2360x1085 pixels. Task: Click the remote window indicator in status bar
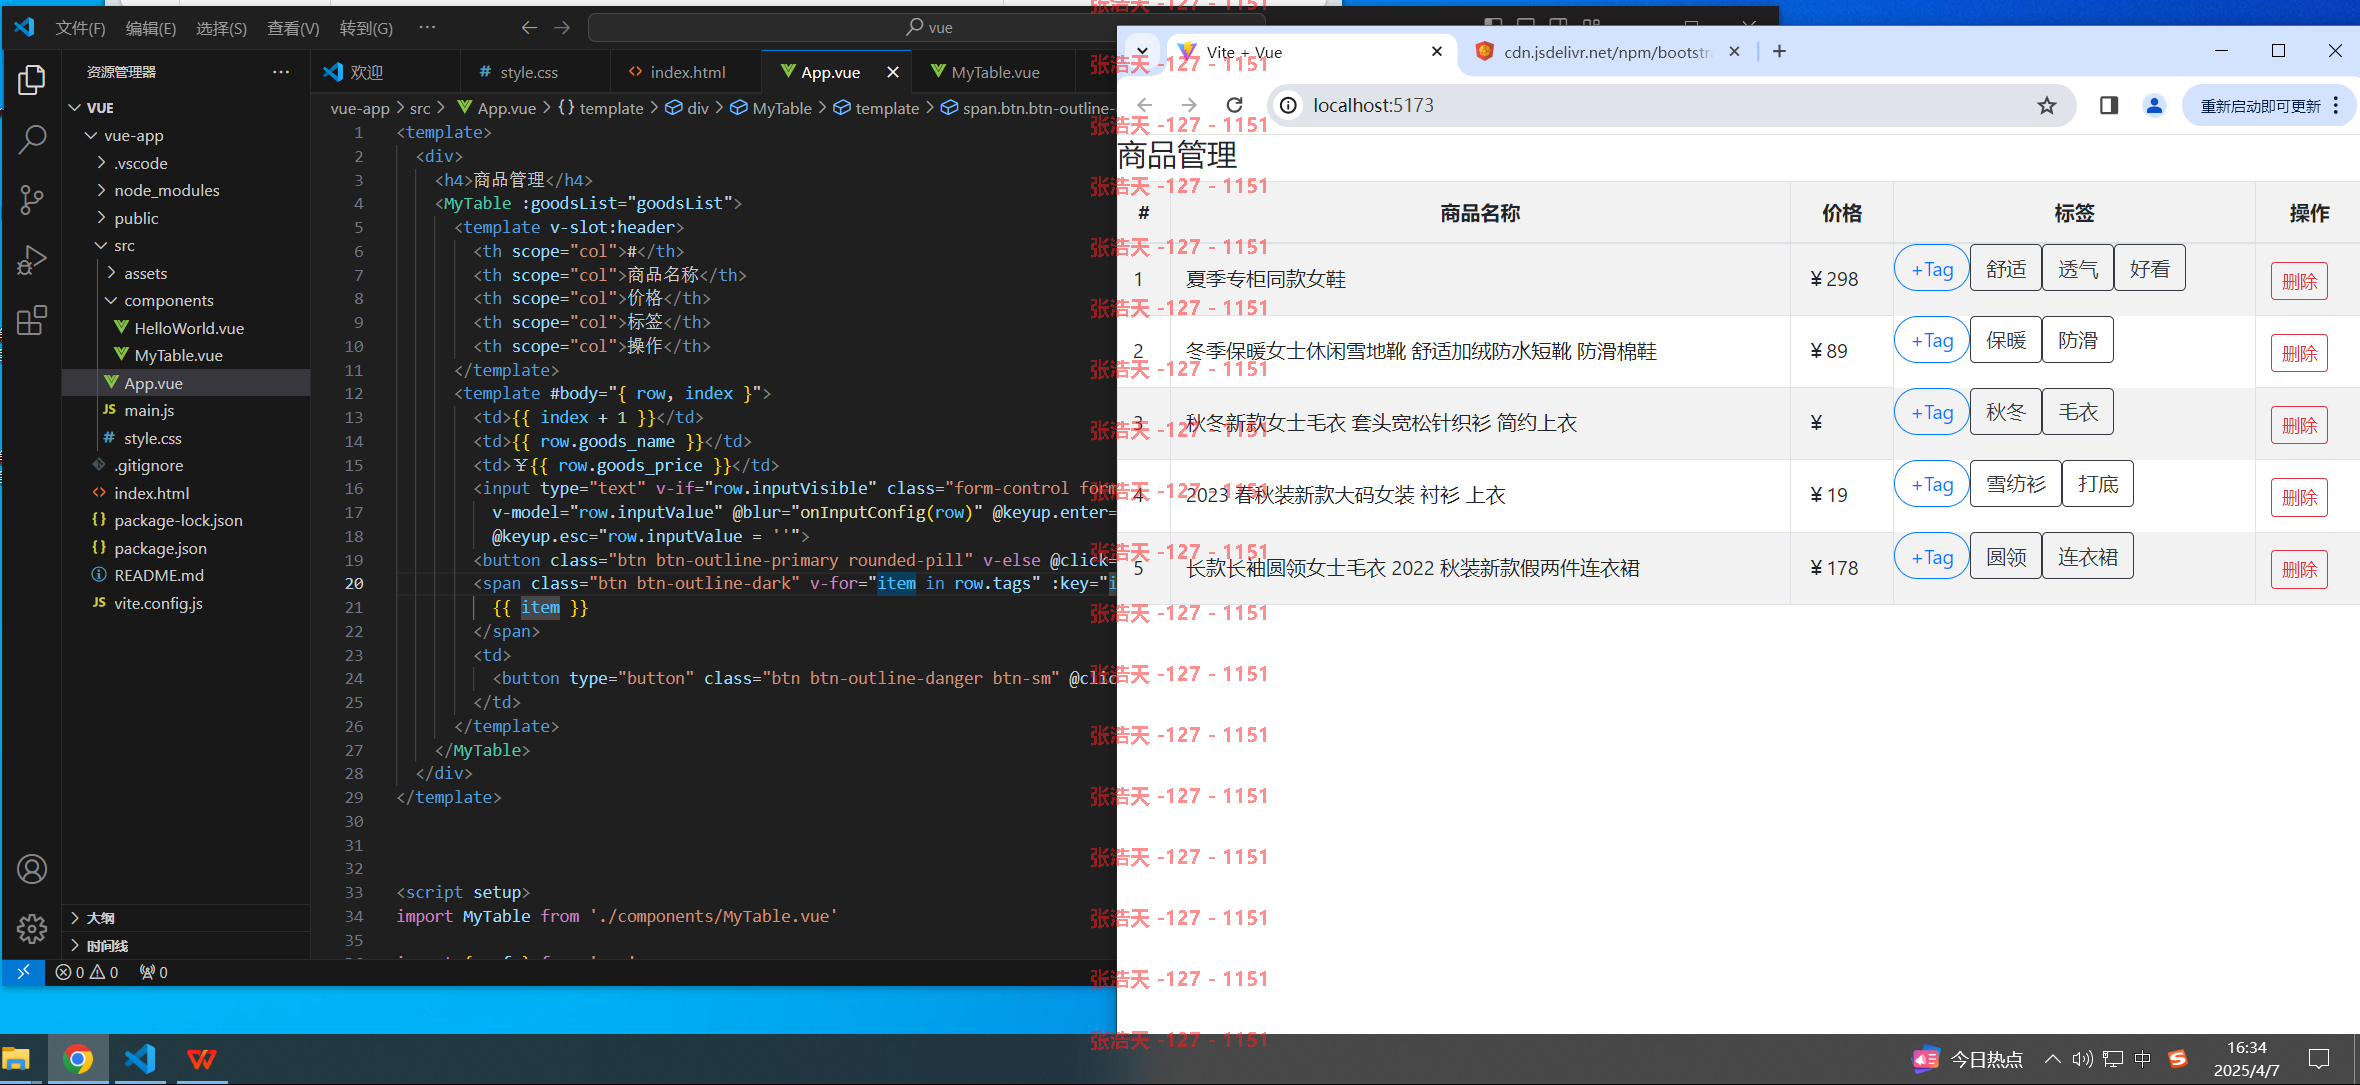coord(24,971)
